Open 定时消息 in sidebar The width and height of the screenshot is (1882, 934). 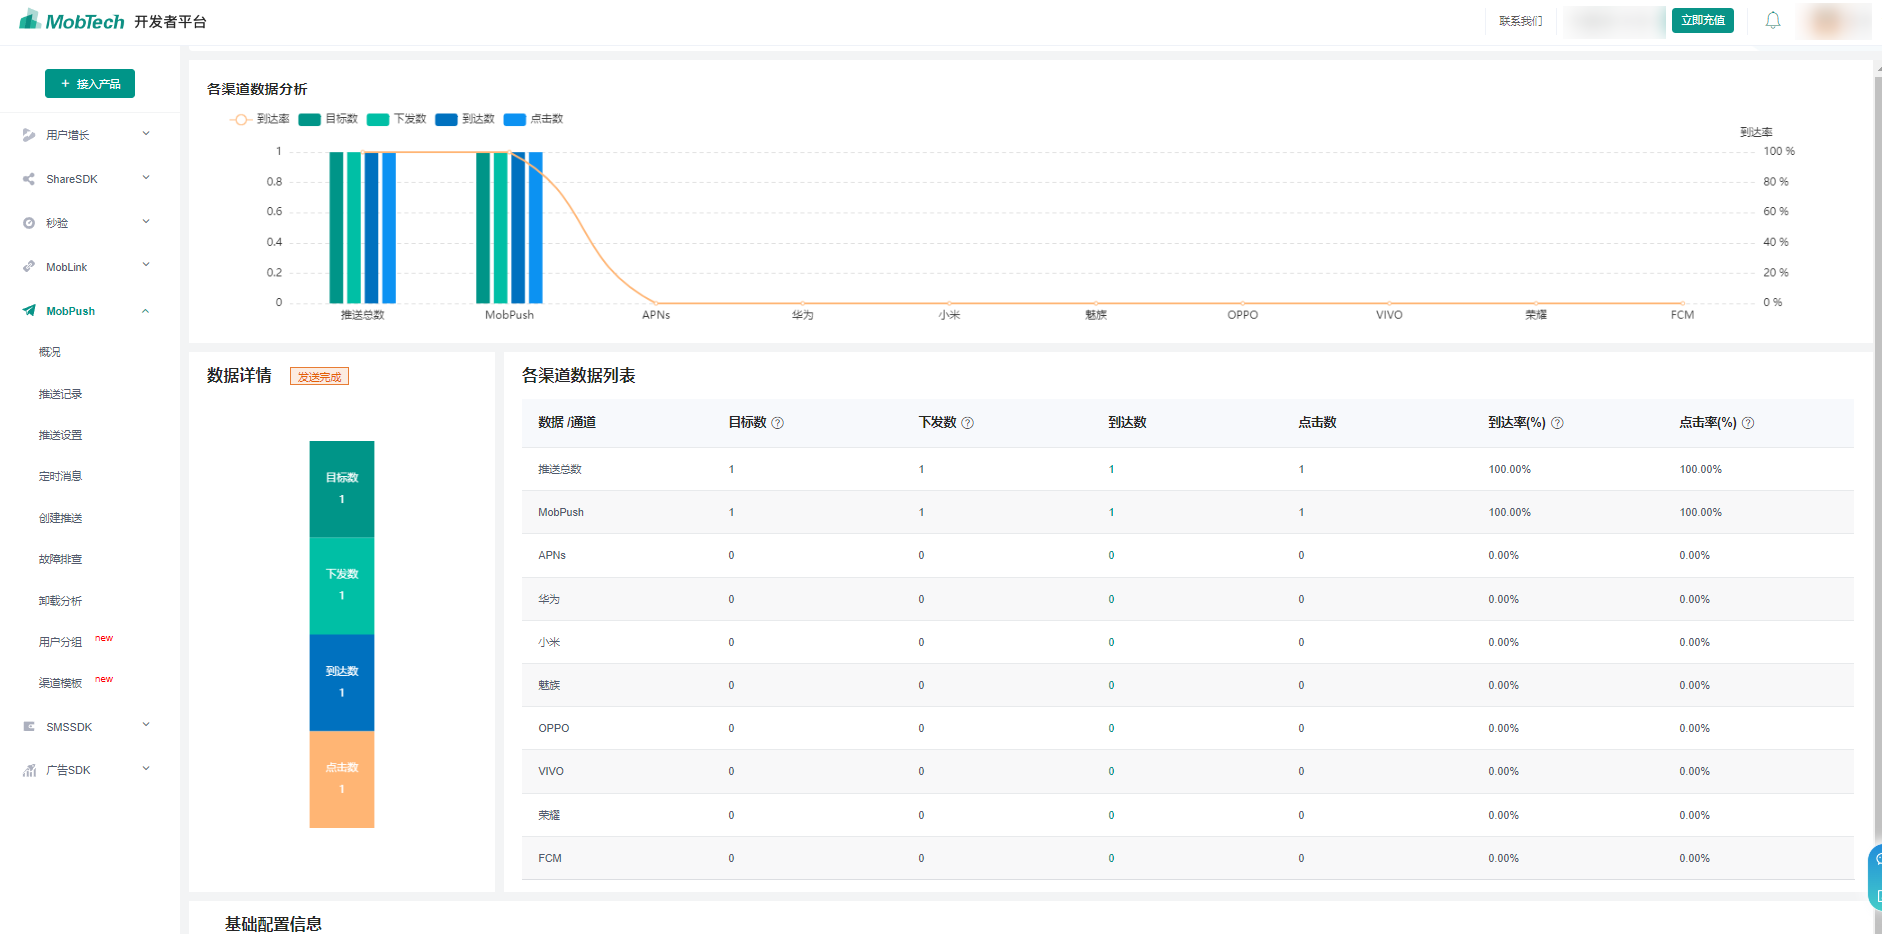(60, 476)
